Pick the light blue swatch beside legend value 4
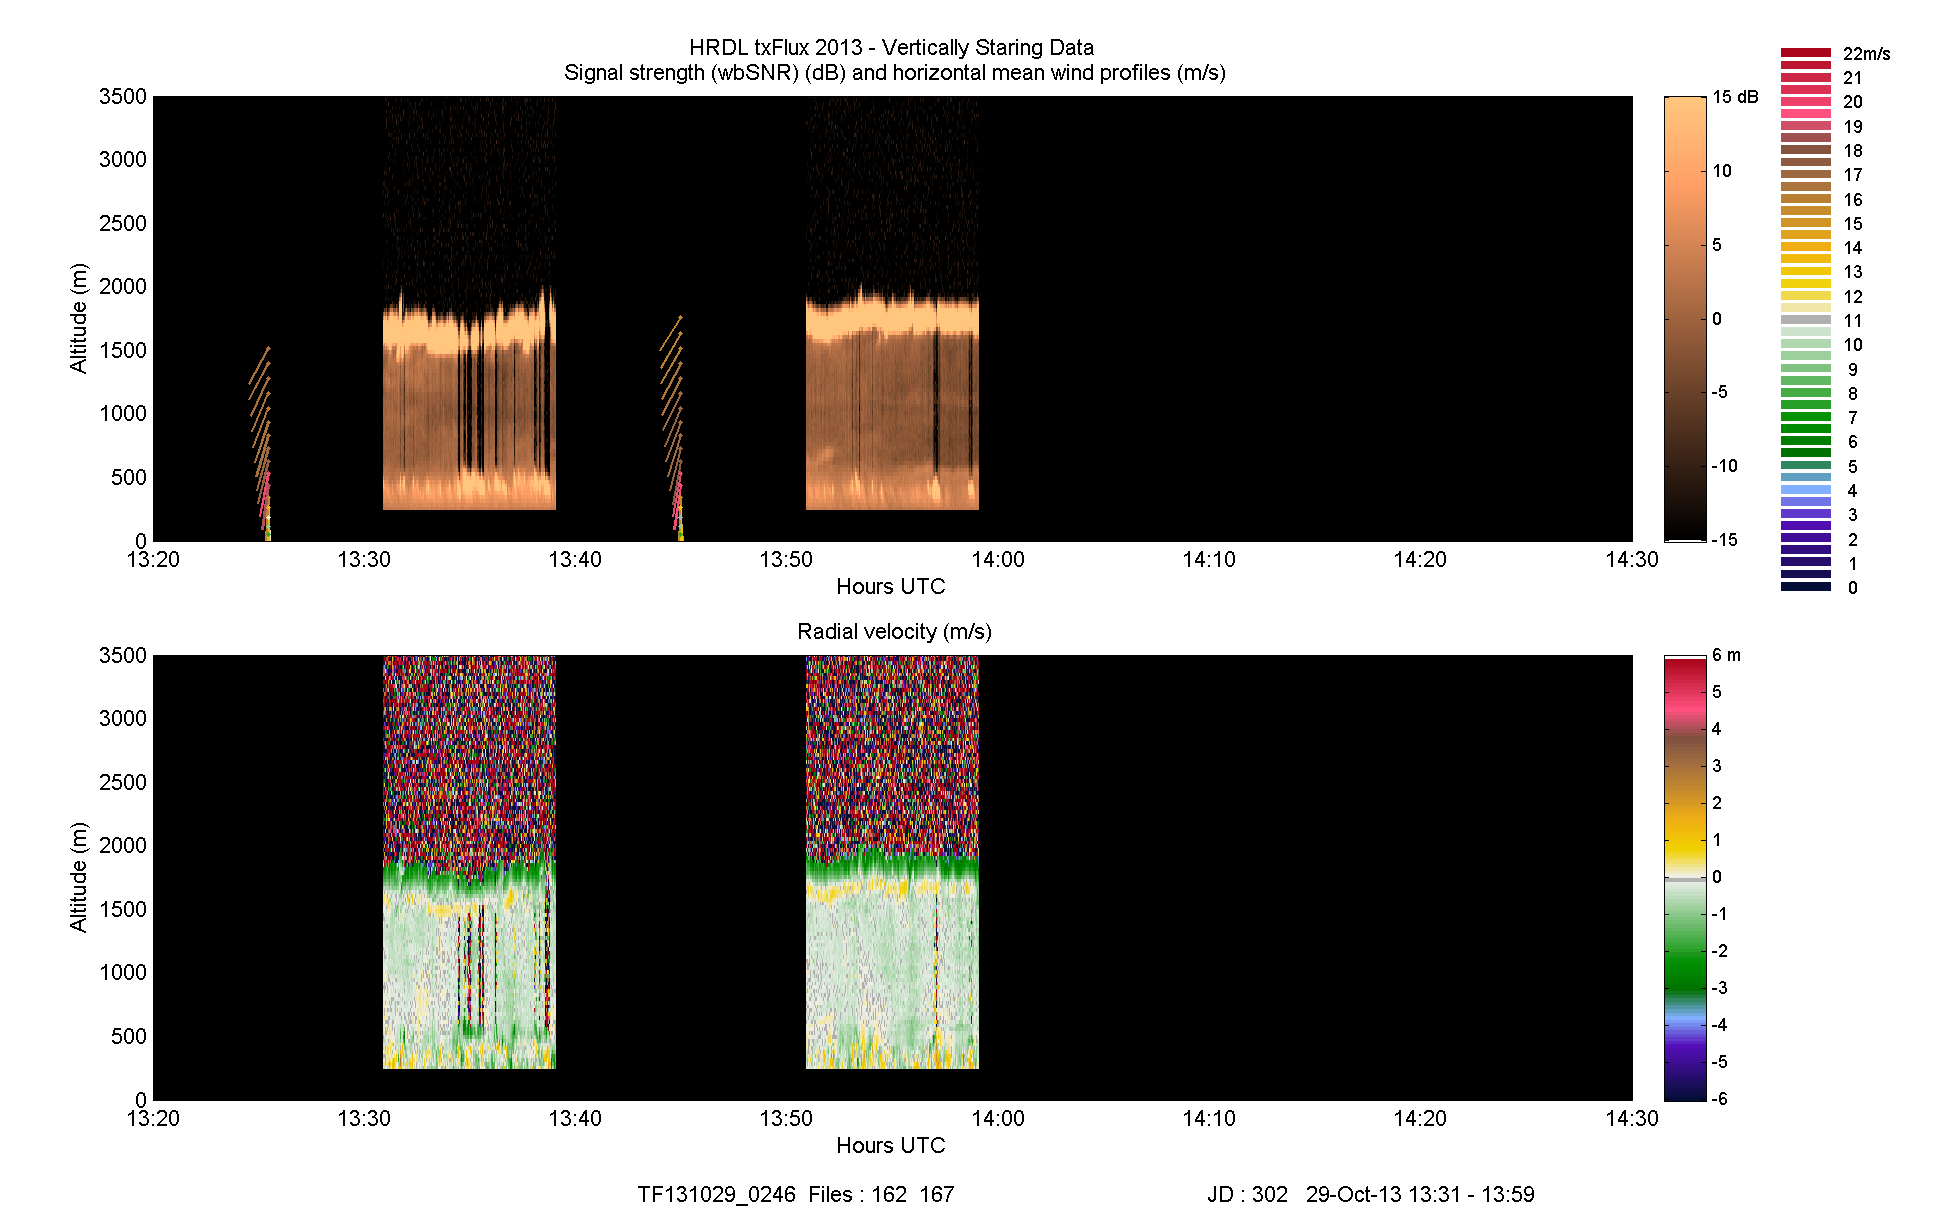The height and width of the screenshot is (1230, 1958). [x=1805, y=490]
